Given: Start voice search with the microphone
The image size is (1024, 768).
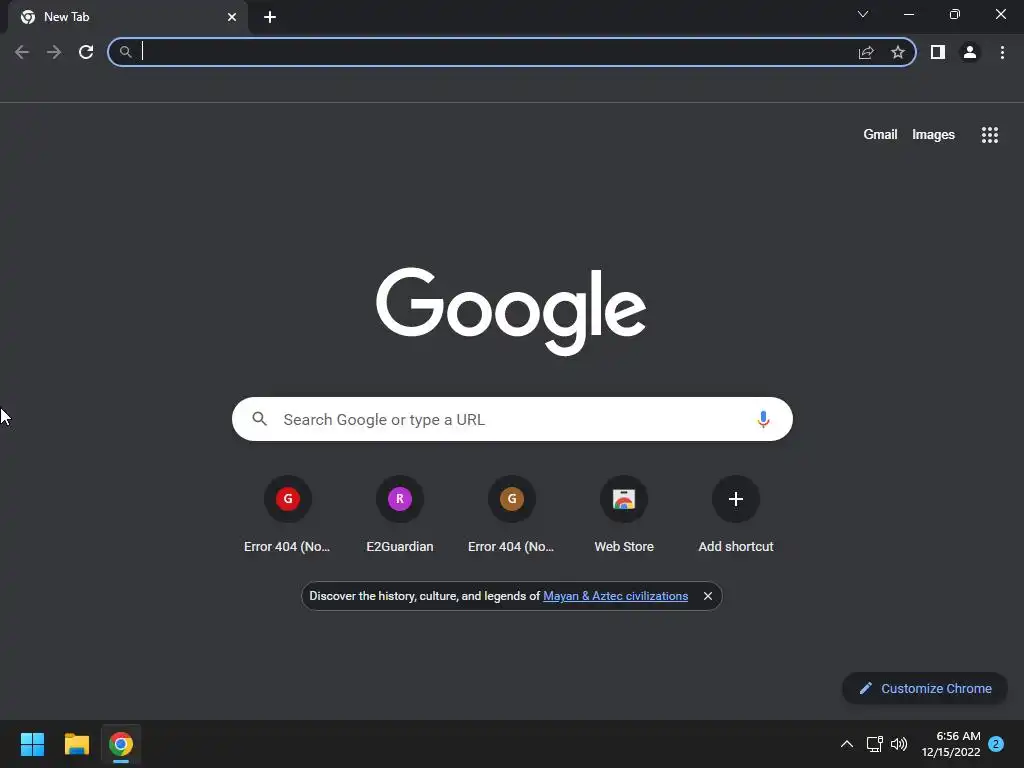Looking at the screenshot, I should 763,419.
